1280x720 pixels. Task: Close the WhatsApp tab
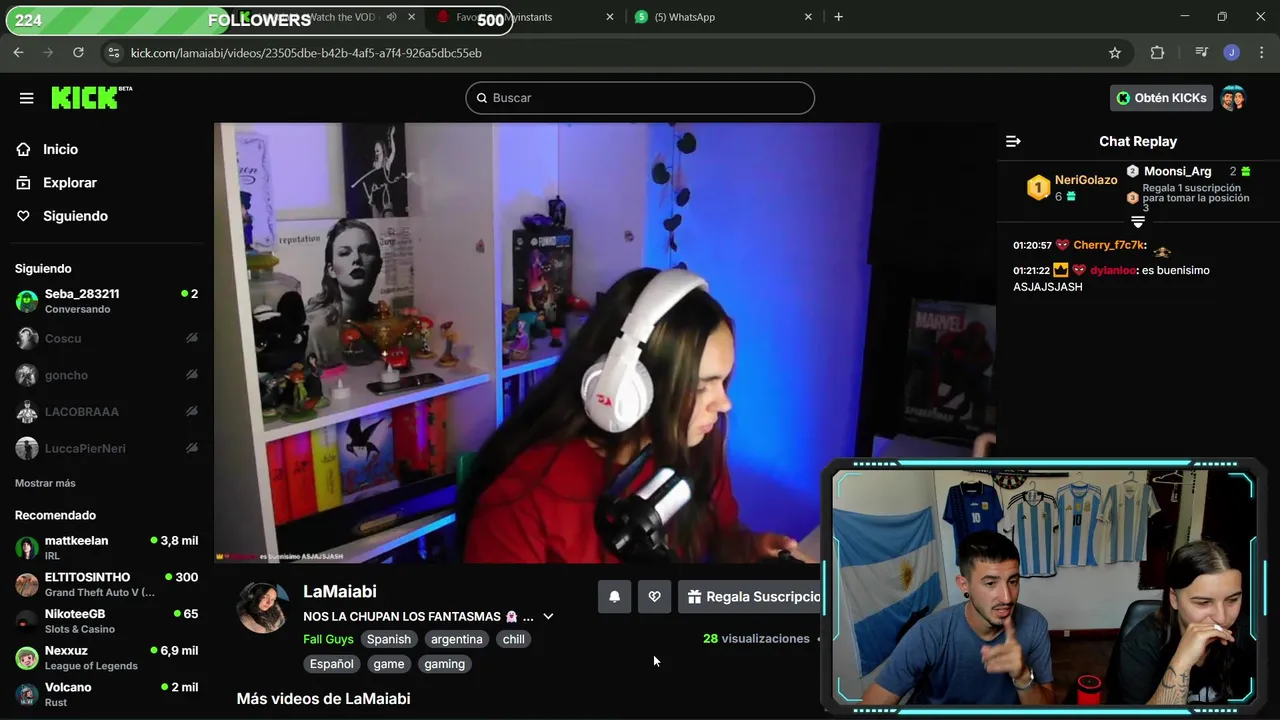click(809, 17)
